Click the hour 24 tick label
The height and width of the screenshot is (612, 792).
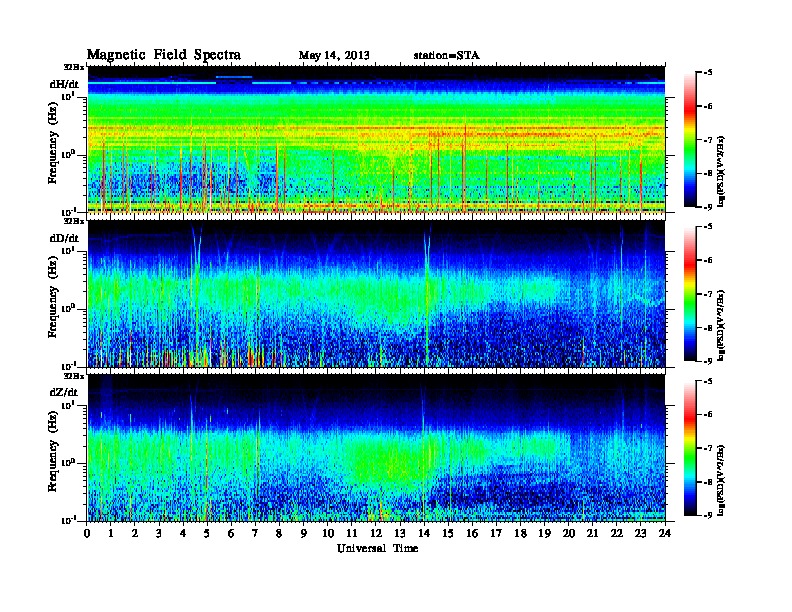[665, 533]
